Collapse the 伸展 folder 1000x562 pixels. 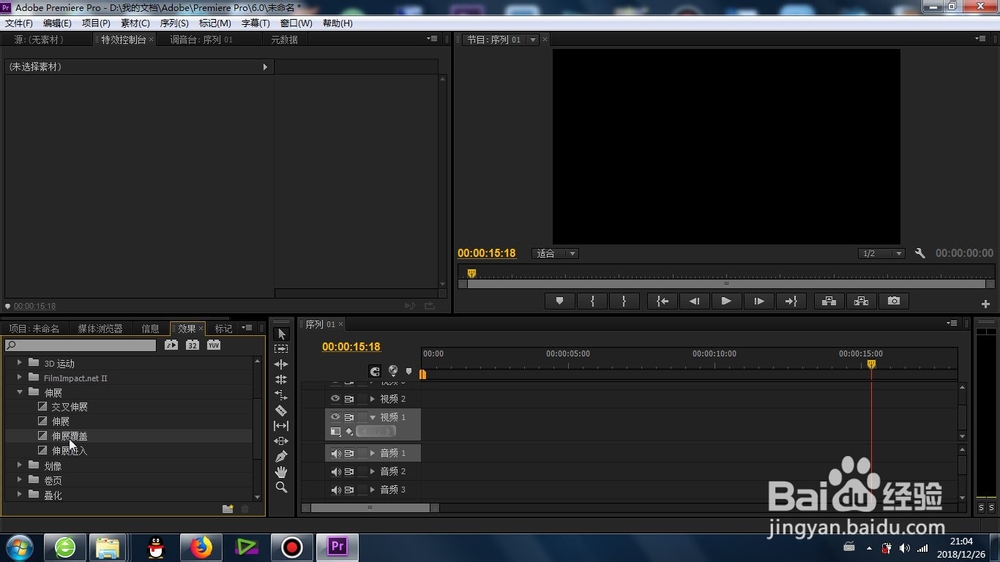(19, 392)
